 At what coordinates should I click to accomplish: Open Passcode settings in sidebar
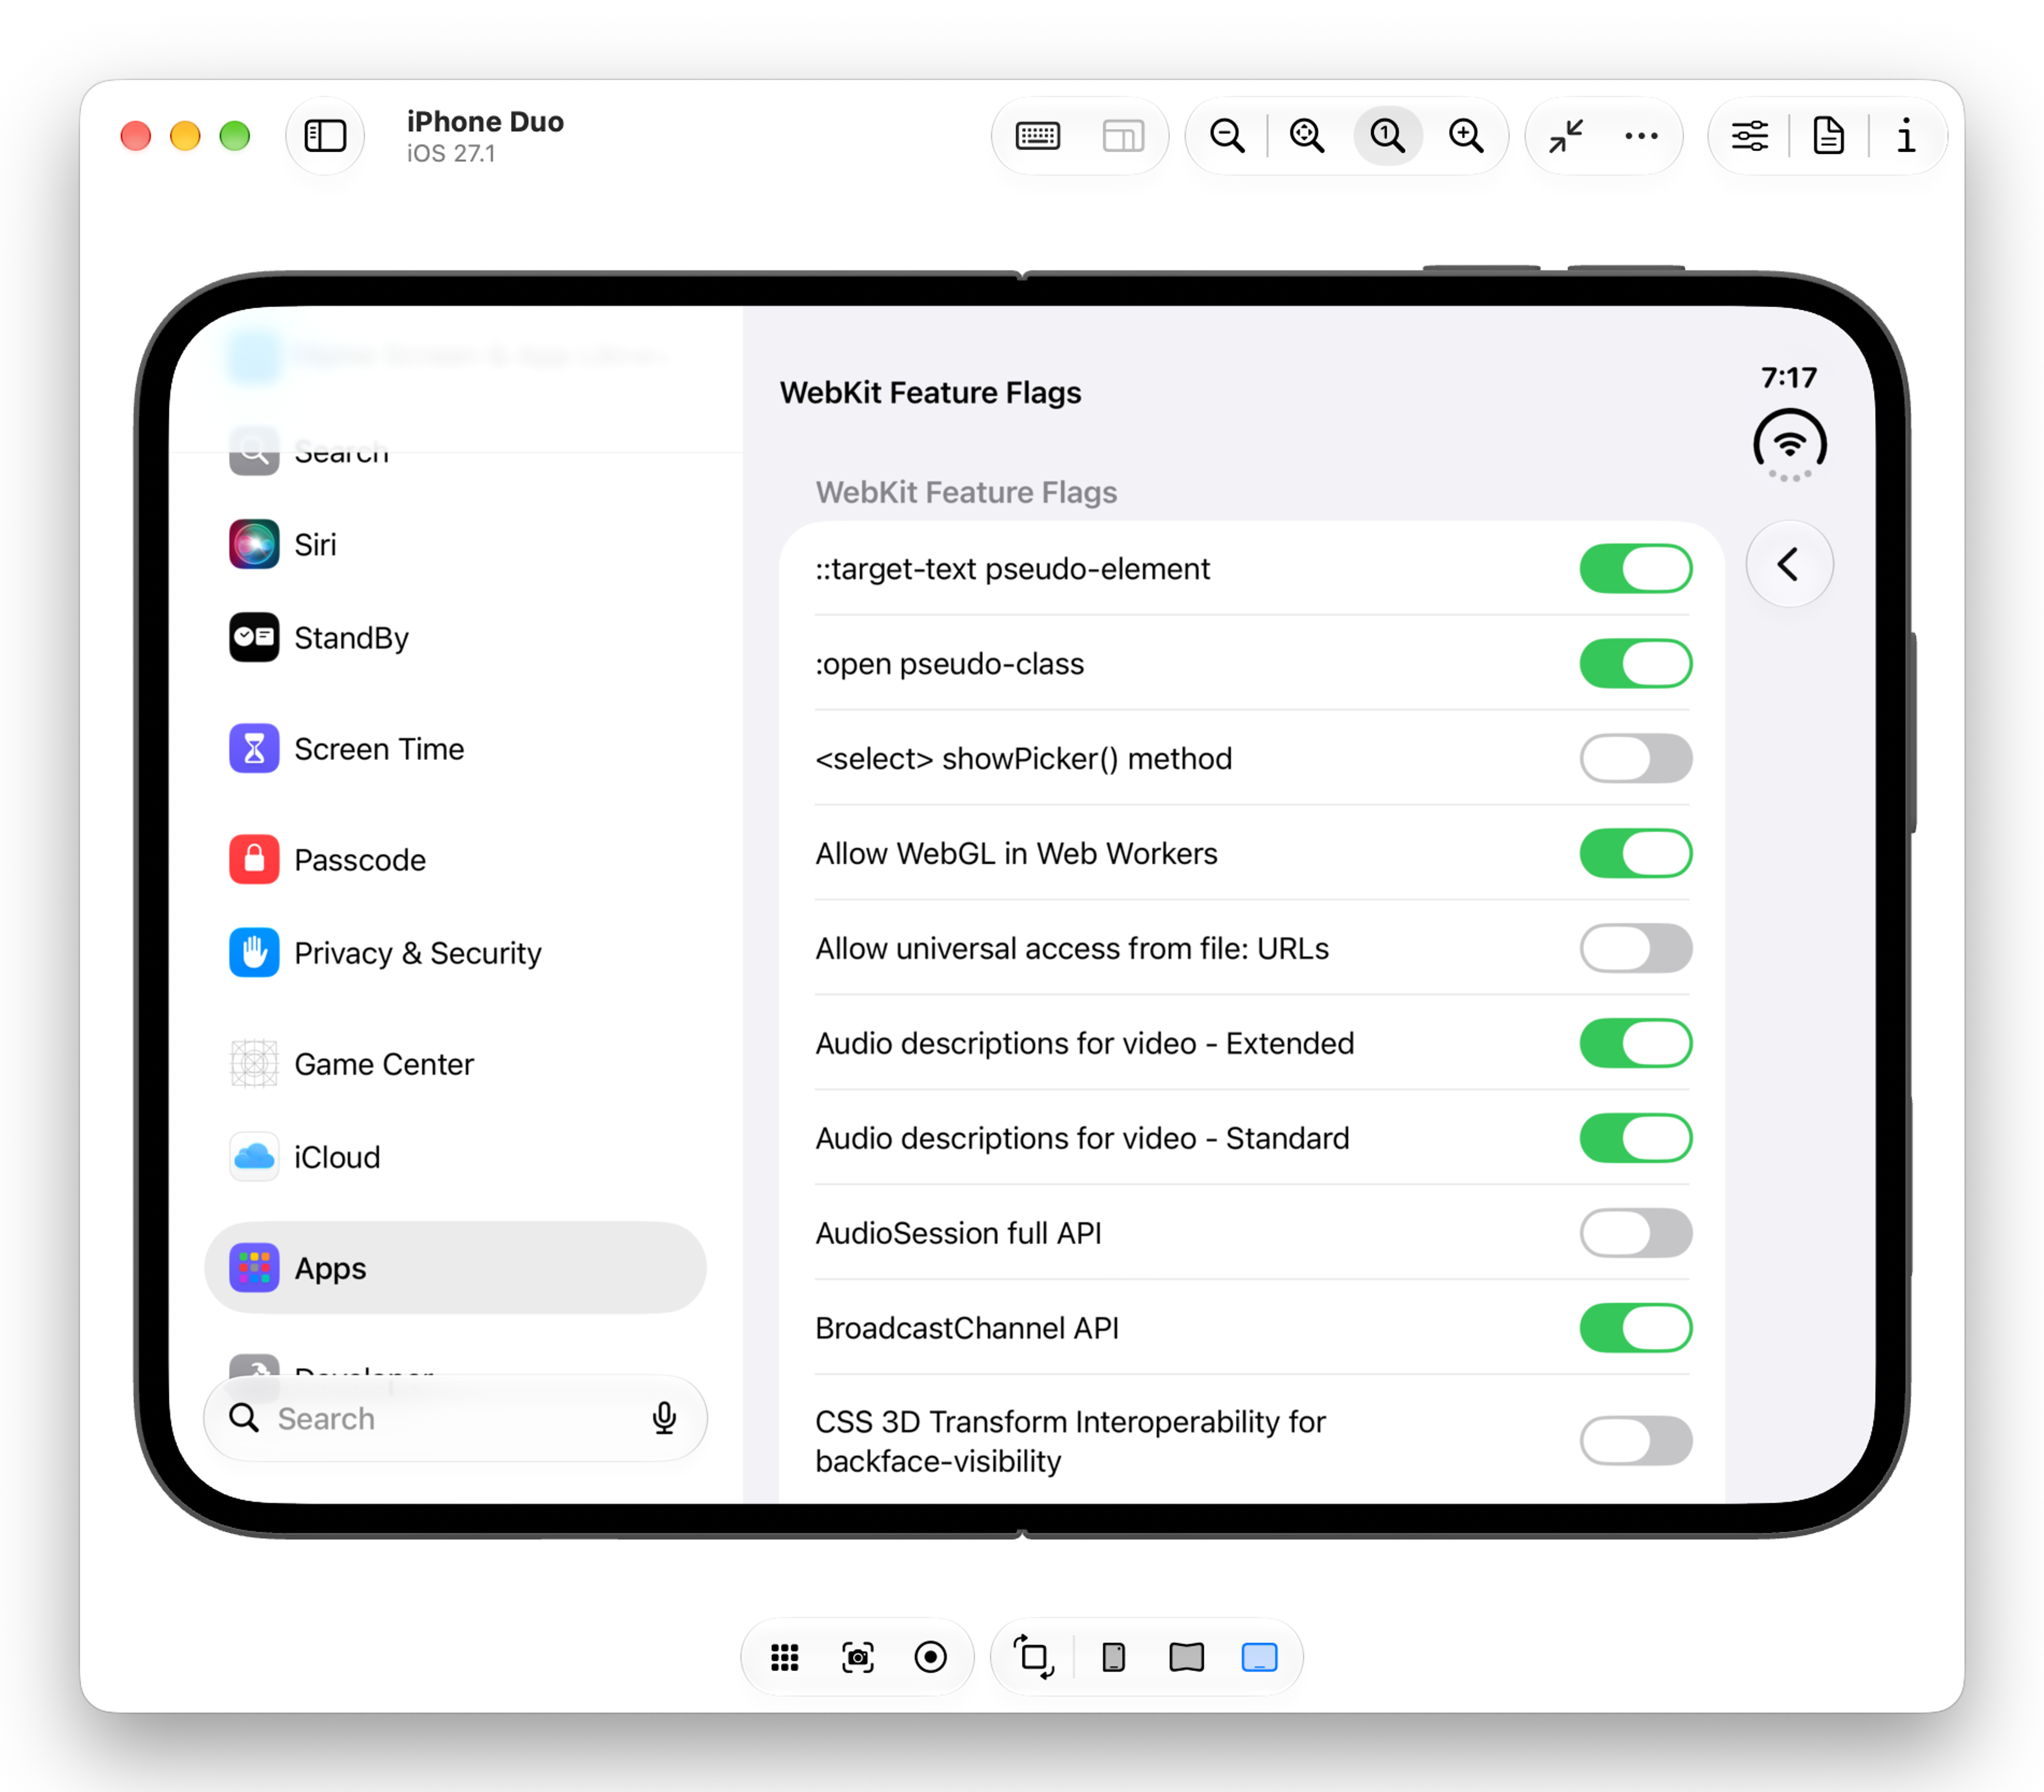point(455,859)
